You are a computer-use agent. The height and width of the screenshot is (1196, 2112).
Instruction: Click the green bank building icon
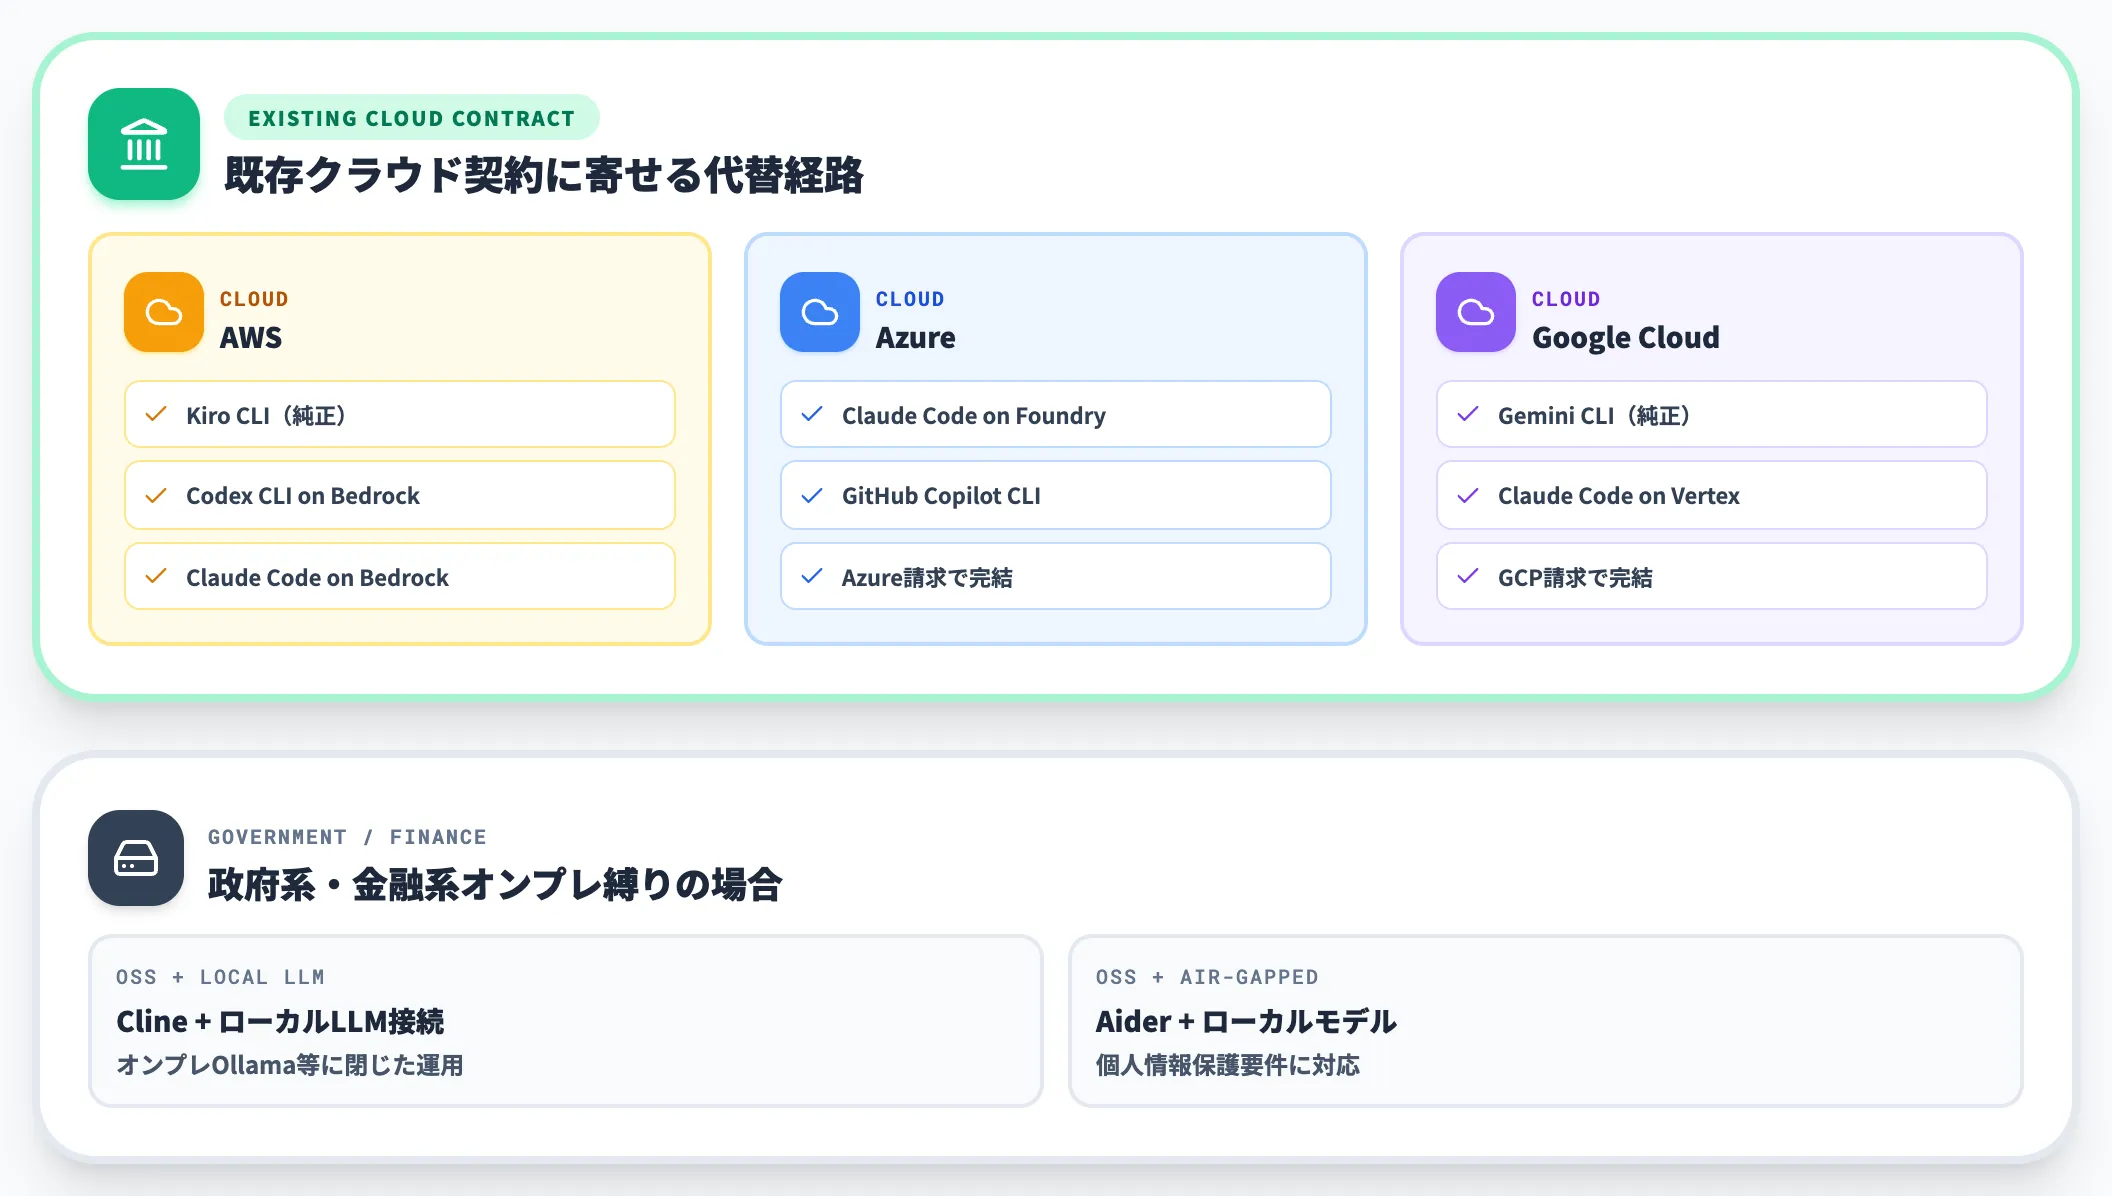(x=144, y=144)
